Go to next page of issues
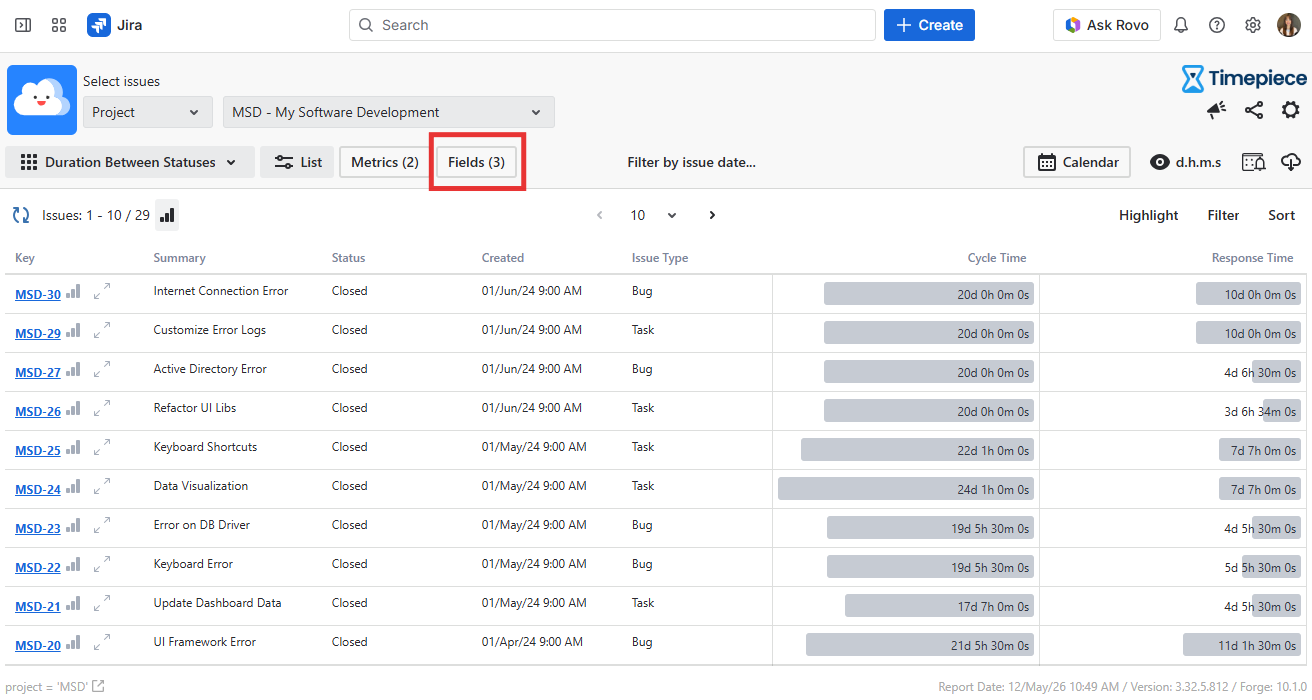1312x700 pixels. [712, 215]
